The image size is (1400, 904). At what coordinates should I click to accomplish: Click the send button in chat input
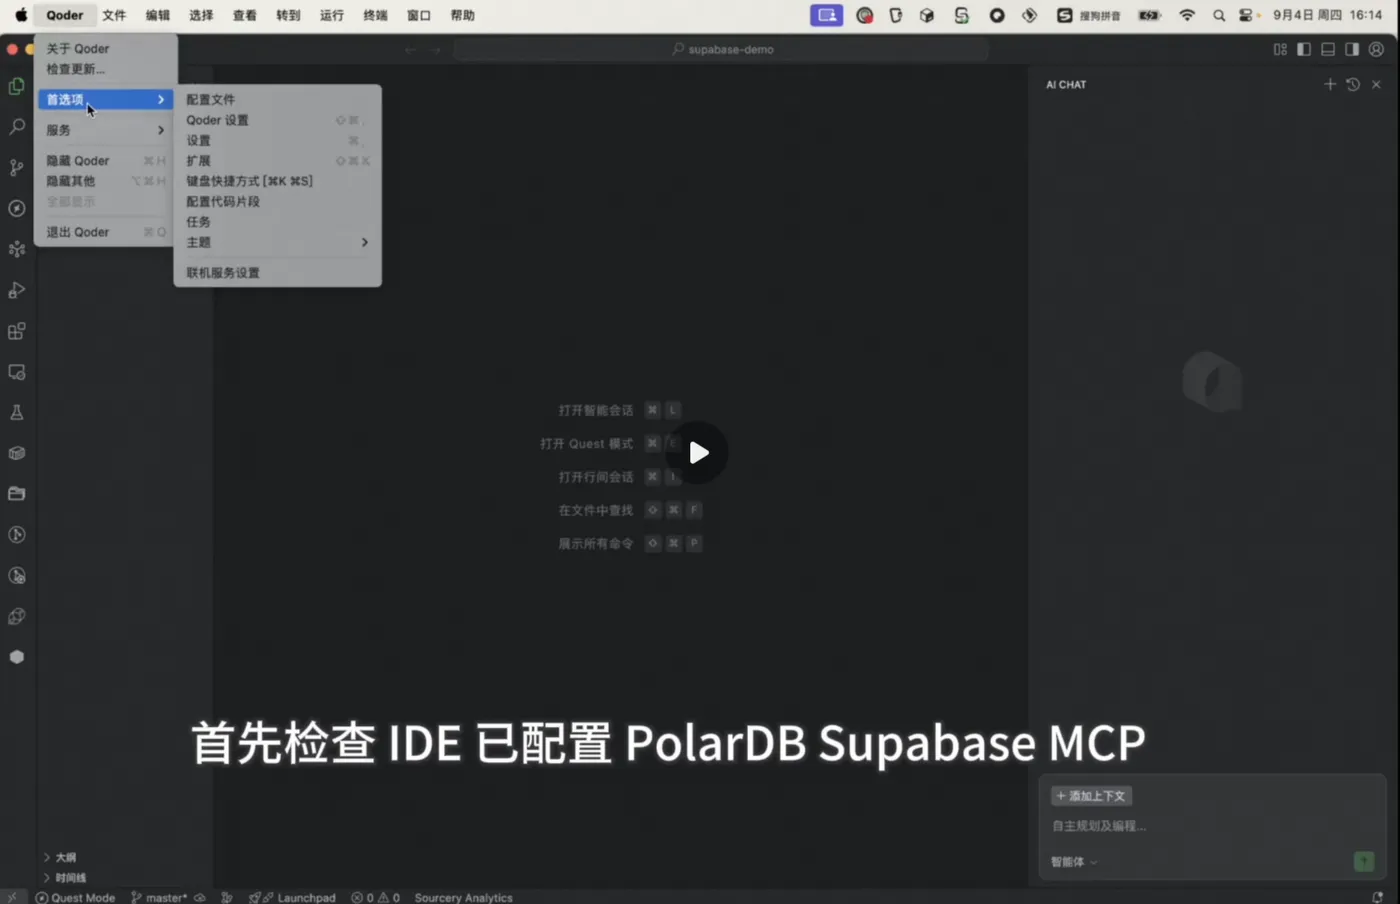tap(1364, 861)
